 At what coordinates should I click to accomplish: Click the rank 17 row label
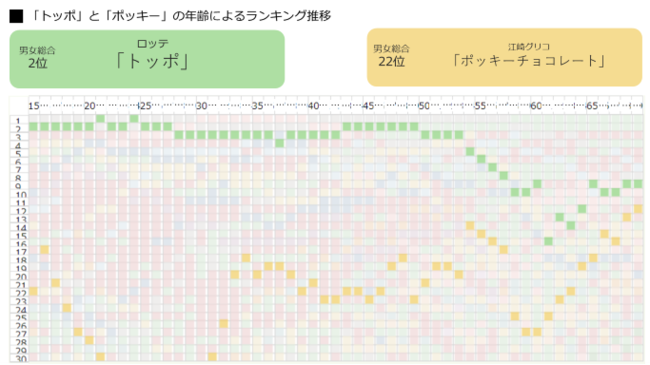coord(21,252)
